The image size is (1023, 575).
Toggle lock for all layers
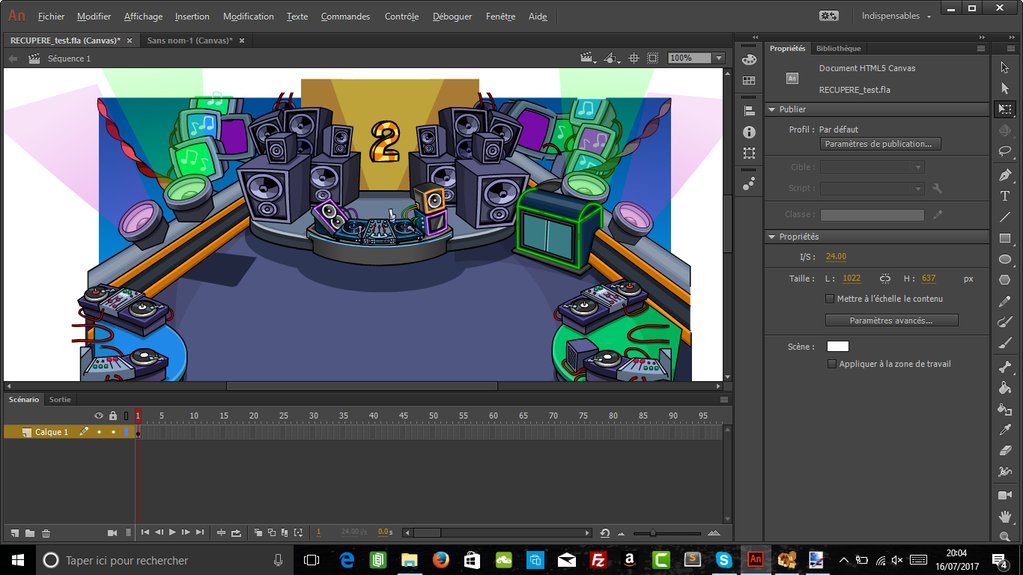[113, 416]
